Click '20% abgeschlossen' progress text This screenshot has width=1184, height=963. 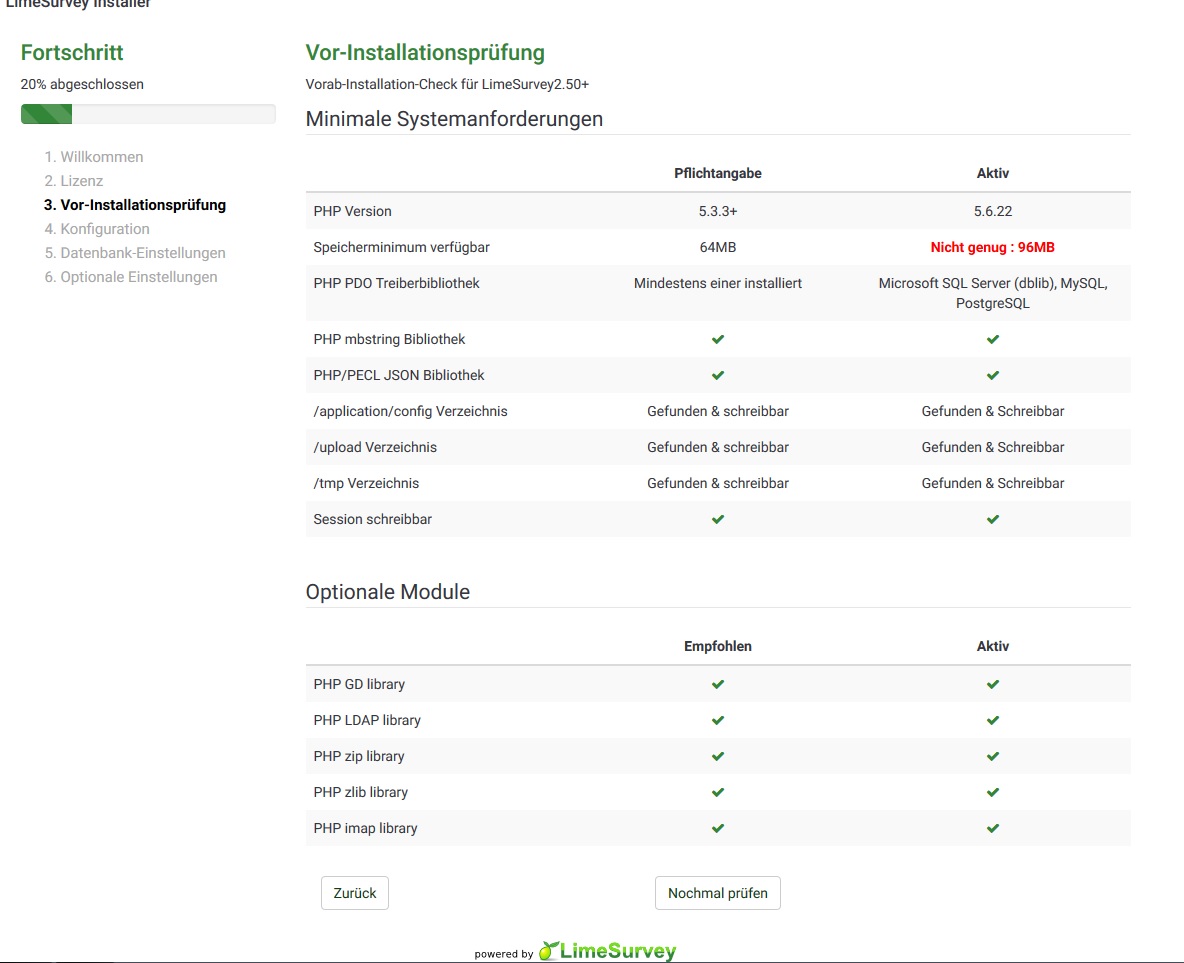(82, 84)
